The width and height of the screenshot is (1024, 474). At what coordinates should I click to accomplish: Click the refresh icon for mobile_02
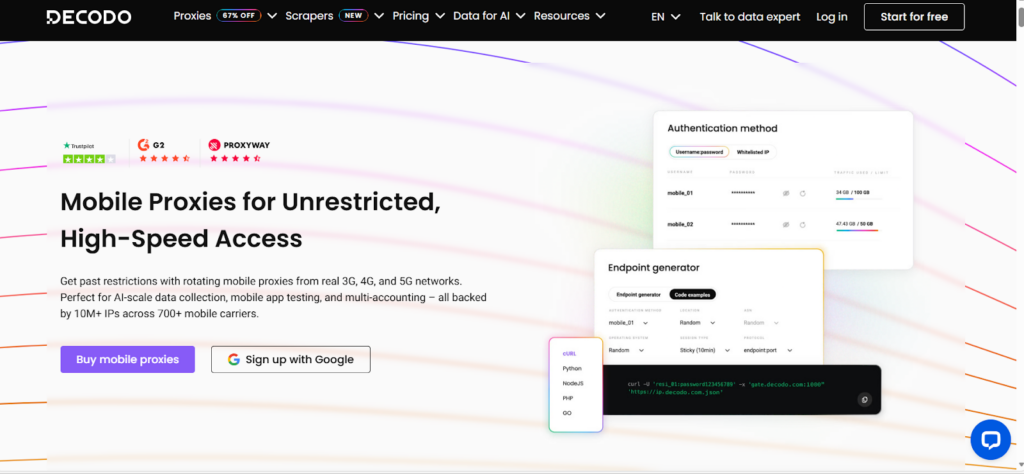point(802,225)
